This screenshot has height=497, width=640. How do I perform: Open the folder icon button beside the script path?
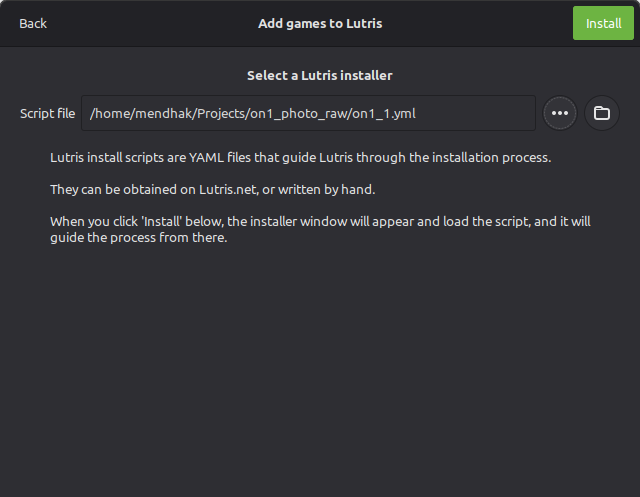[602, 113]
